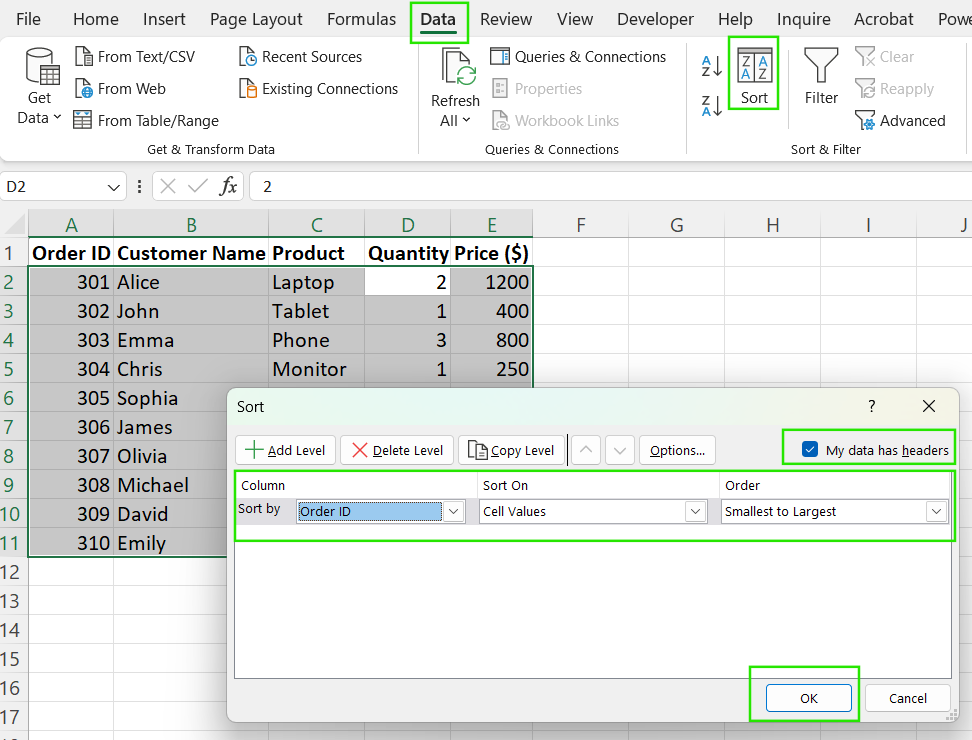Reapply the filter
The width and height of the screenshot is (972, 740).
tap(894, 89)
